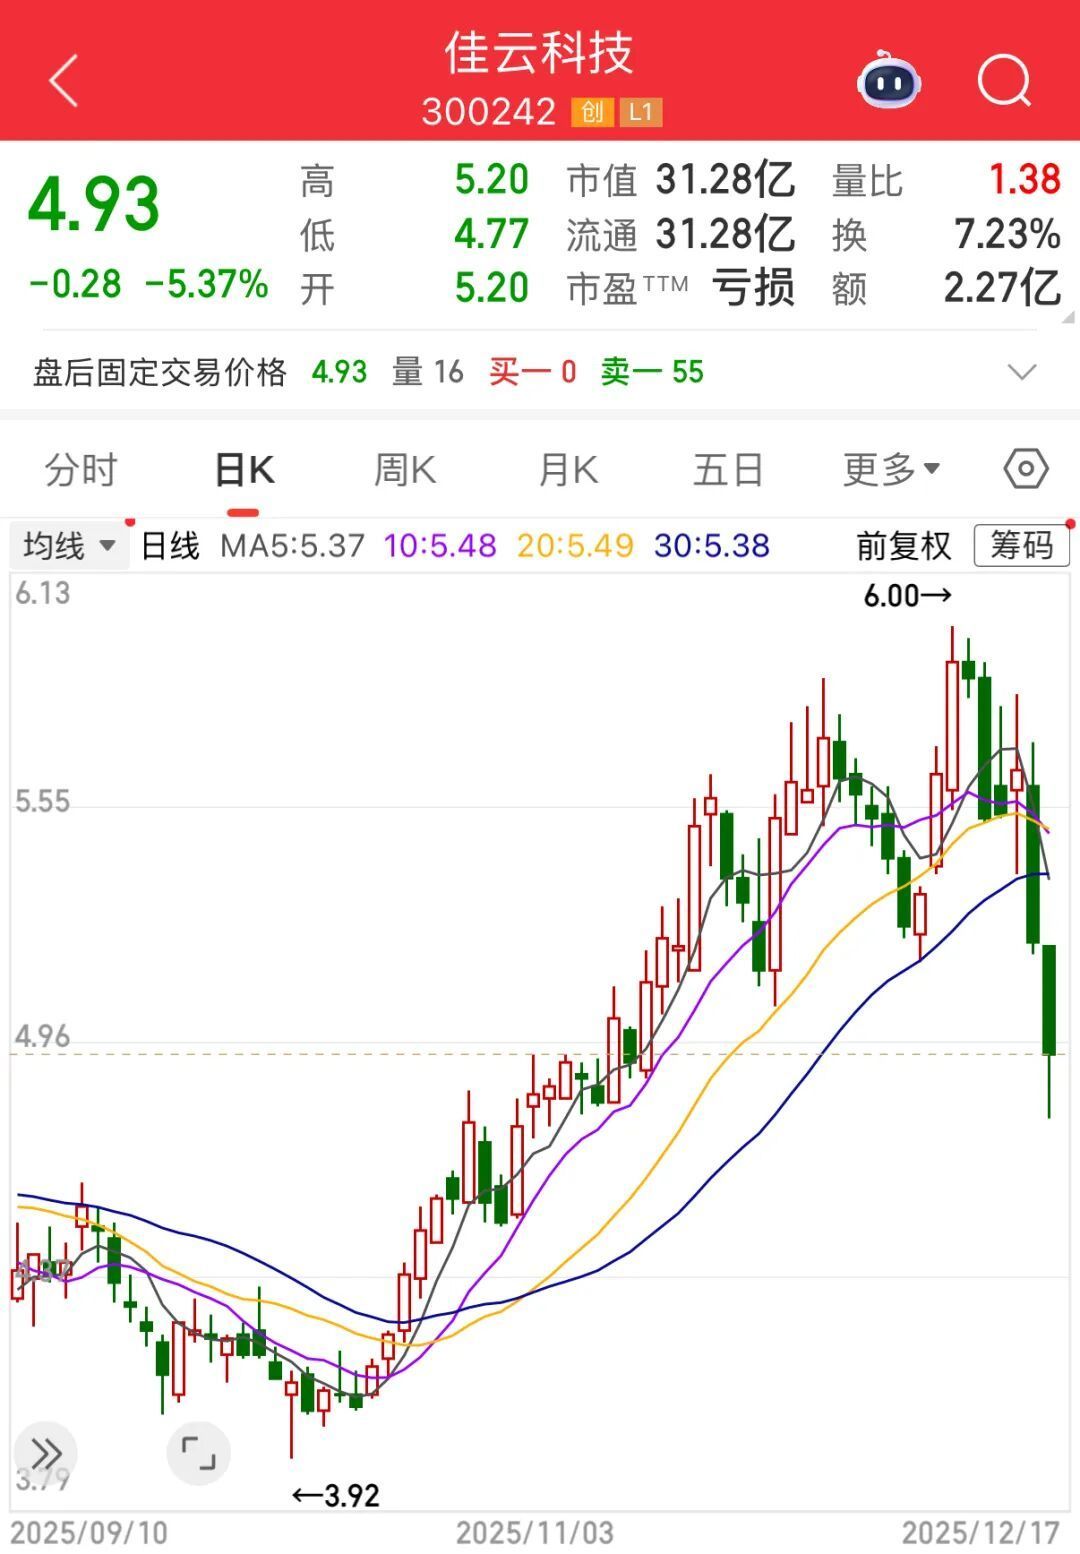Expand the 更多 chart period menu
Screen dimensions: 1080x1554
(890, 469)
